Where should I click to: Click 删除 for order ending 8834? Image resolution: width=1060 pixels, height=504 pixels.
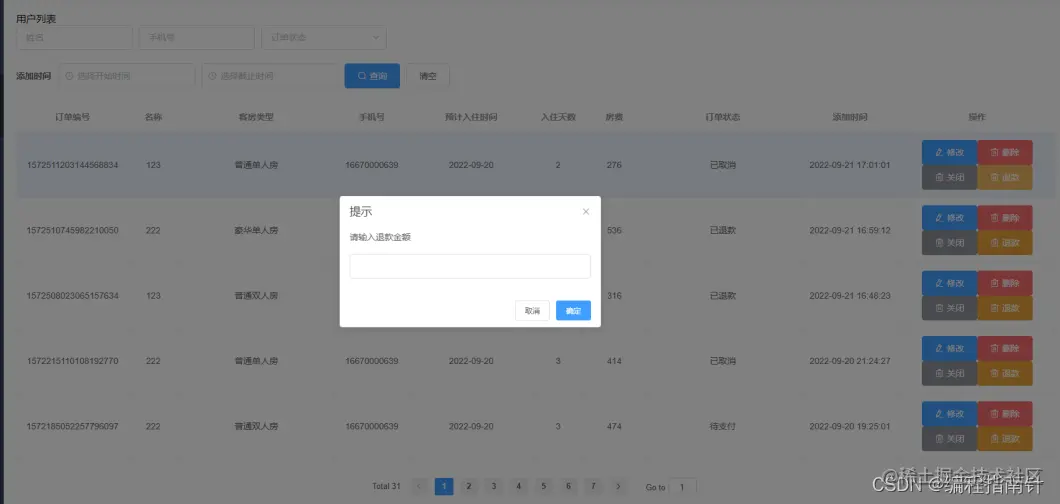click(x=1005, y=152)
